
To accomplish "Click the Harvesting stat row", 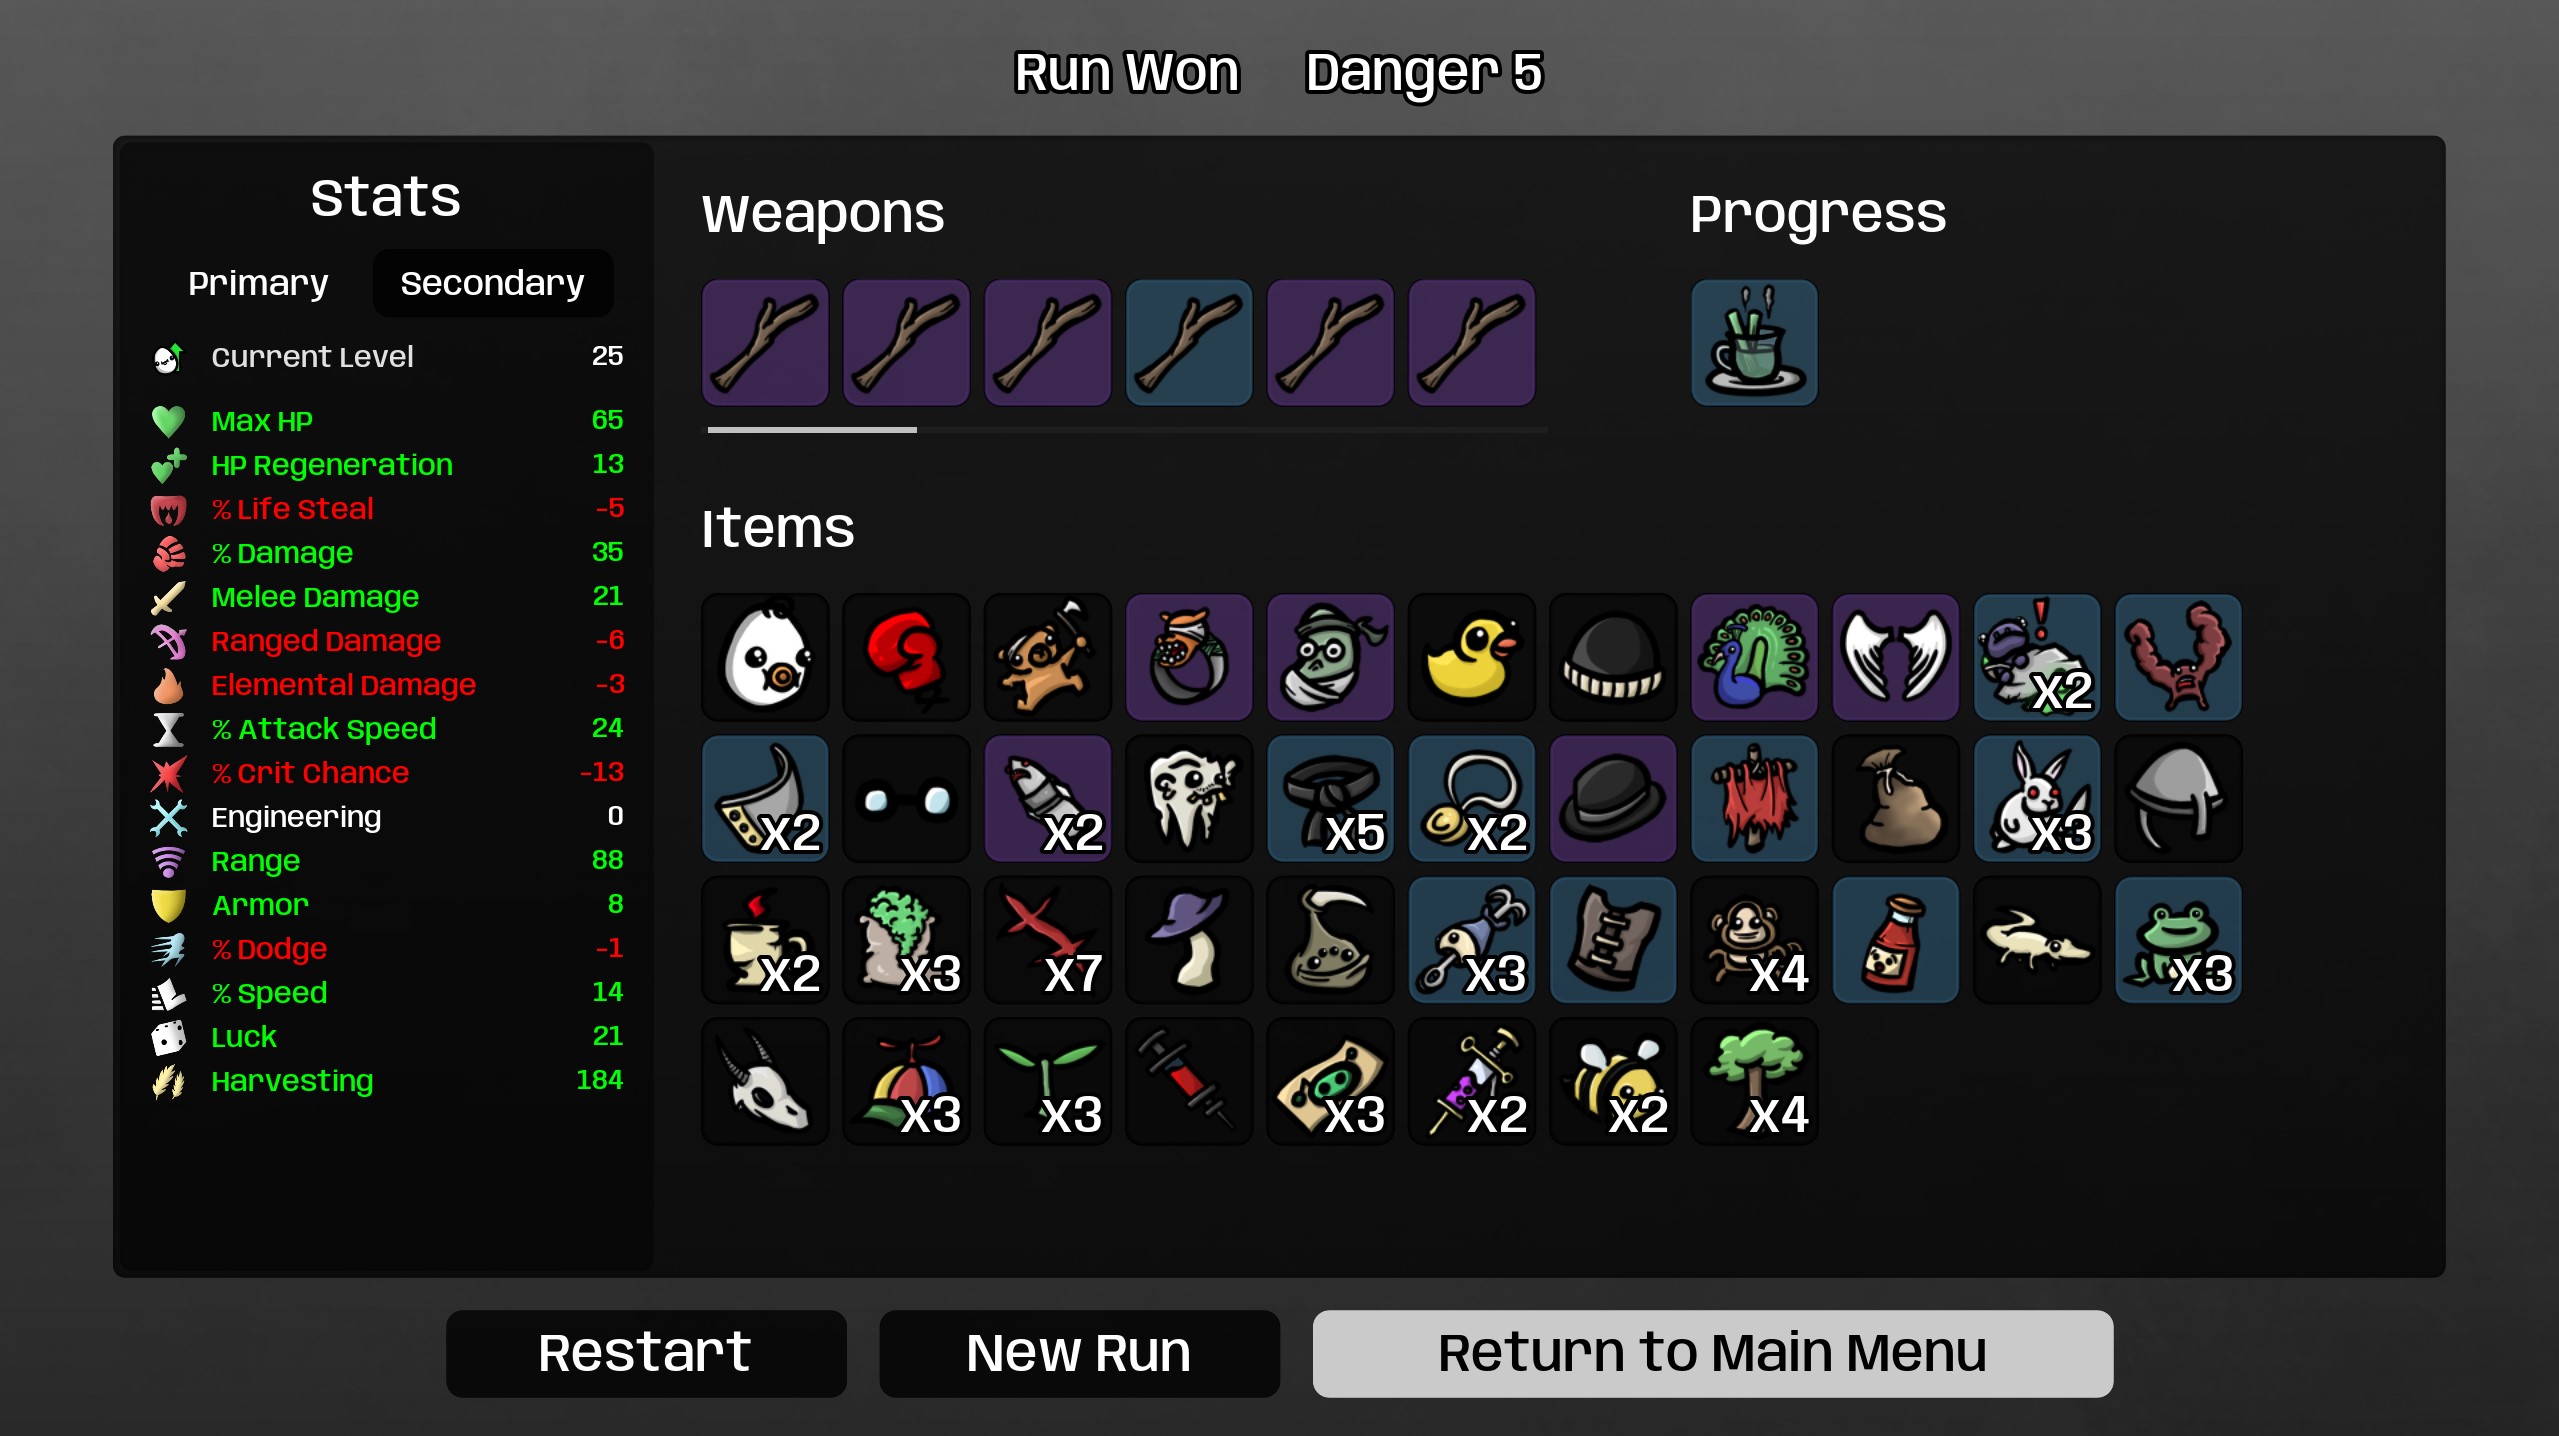I will pos(387,1081).
